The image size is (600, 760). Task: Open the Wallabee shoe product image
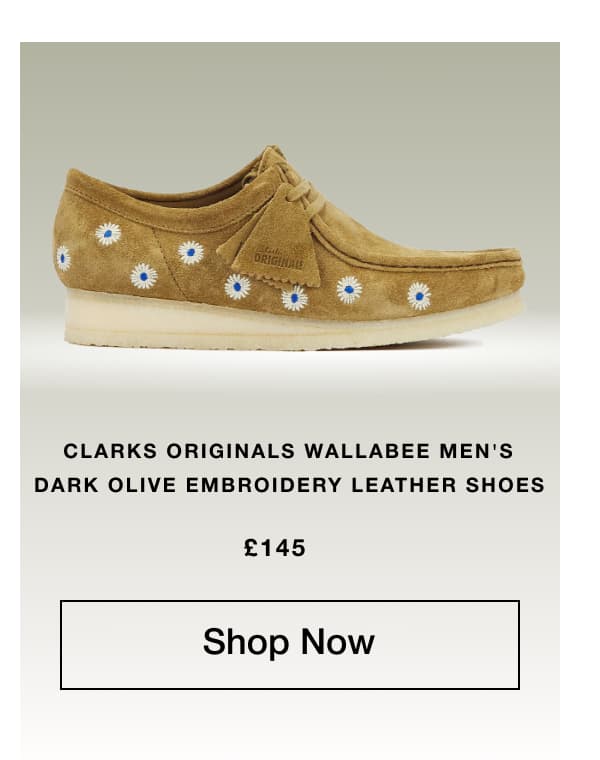pos(289,248)
